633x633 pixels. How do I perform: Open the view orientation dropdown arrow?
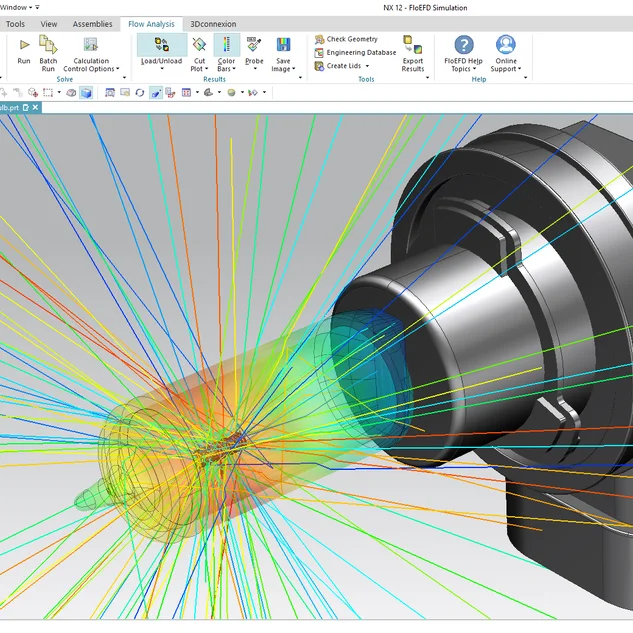click(x=220, y=92)
